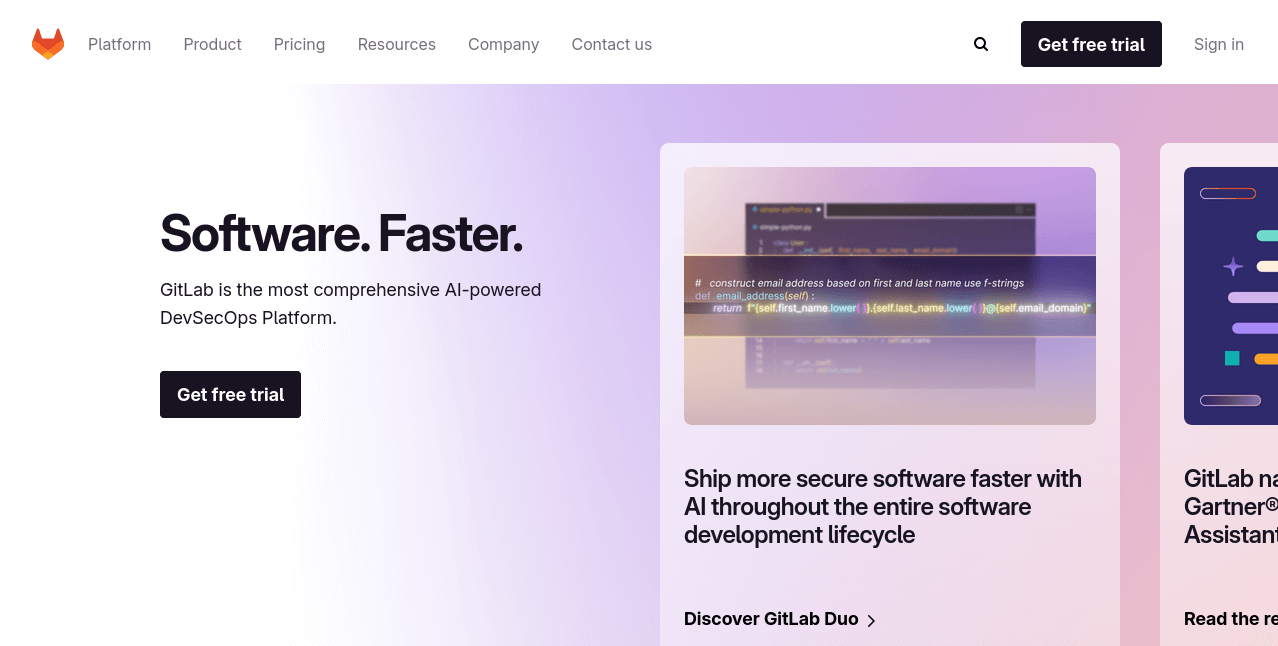1278x646 pixels.
Task: Select Company in the navigation bar
Action: tap(503, 44)
